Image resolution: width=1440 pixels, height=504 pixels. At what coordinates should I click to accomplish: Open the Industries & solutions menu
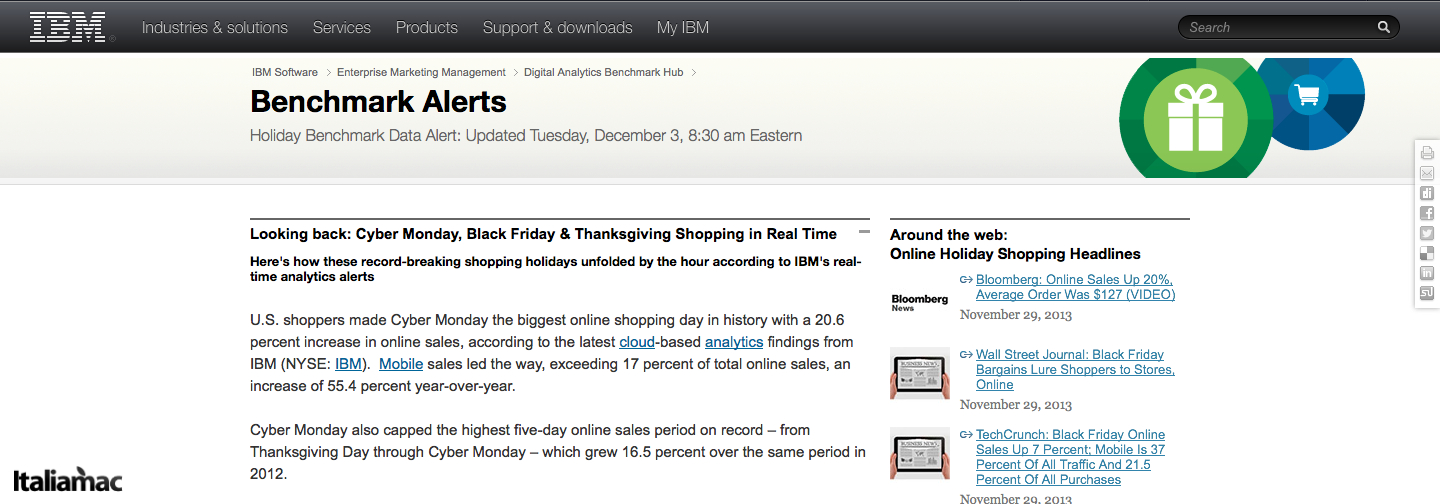coord(215,28)
